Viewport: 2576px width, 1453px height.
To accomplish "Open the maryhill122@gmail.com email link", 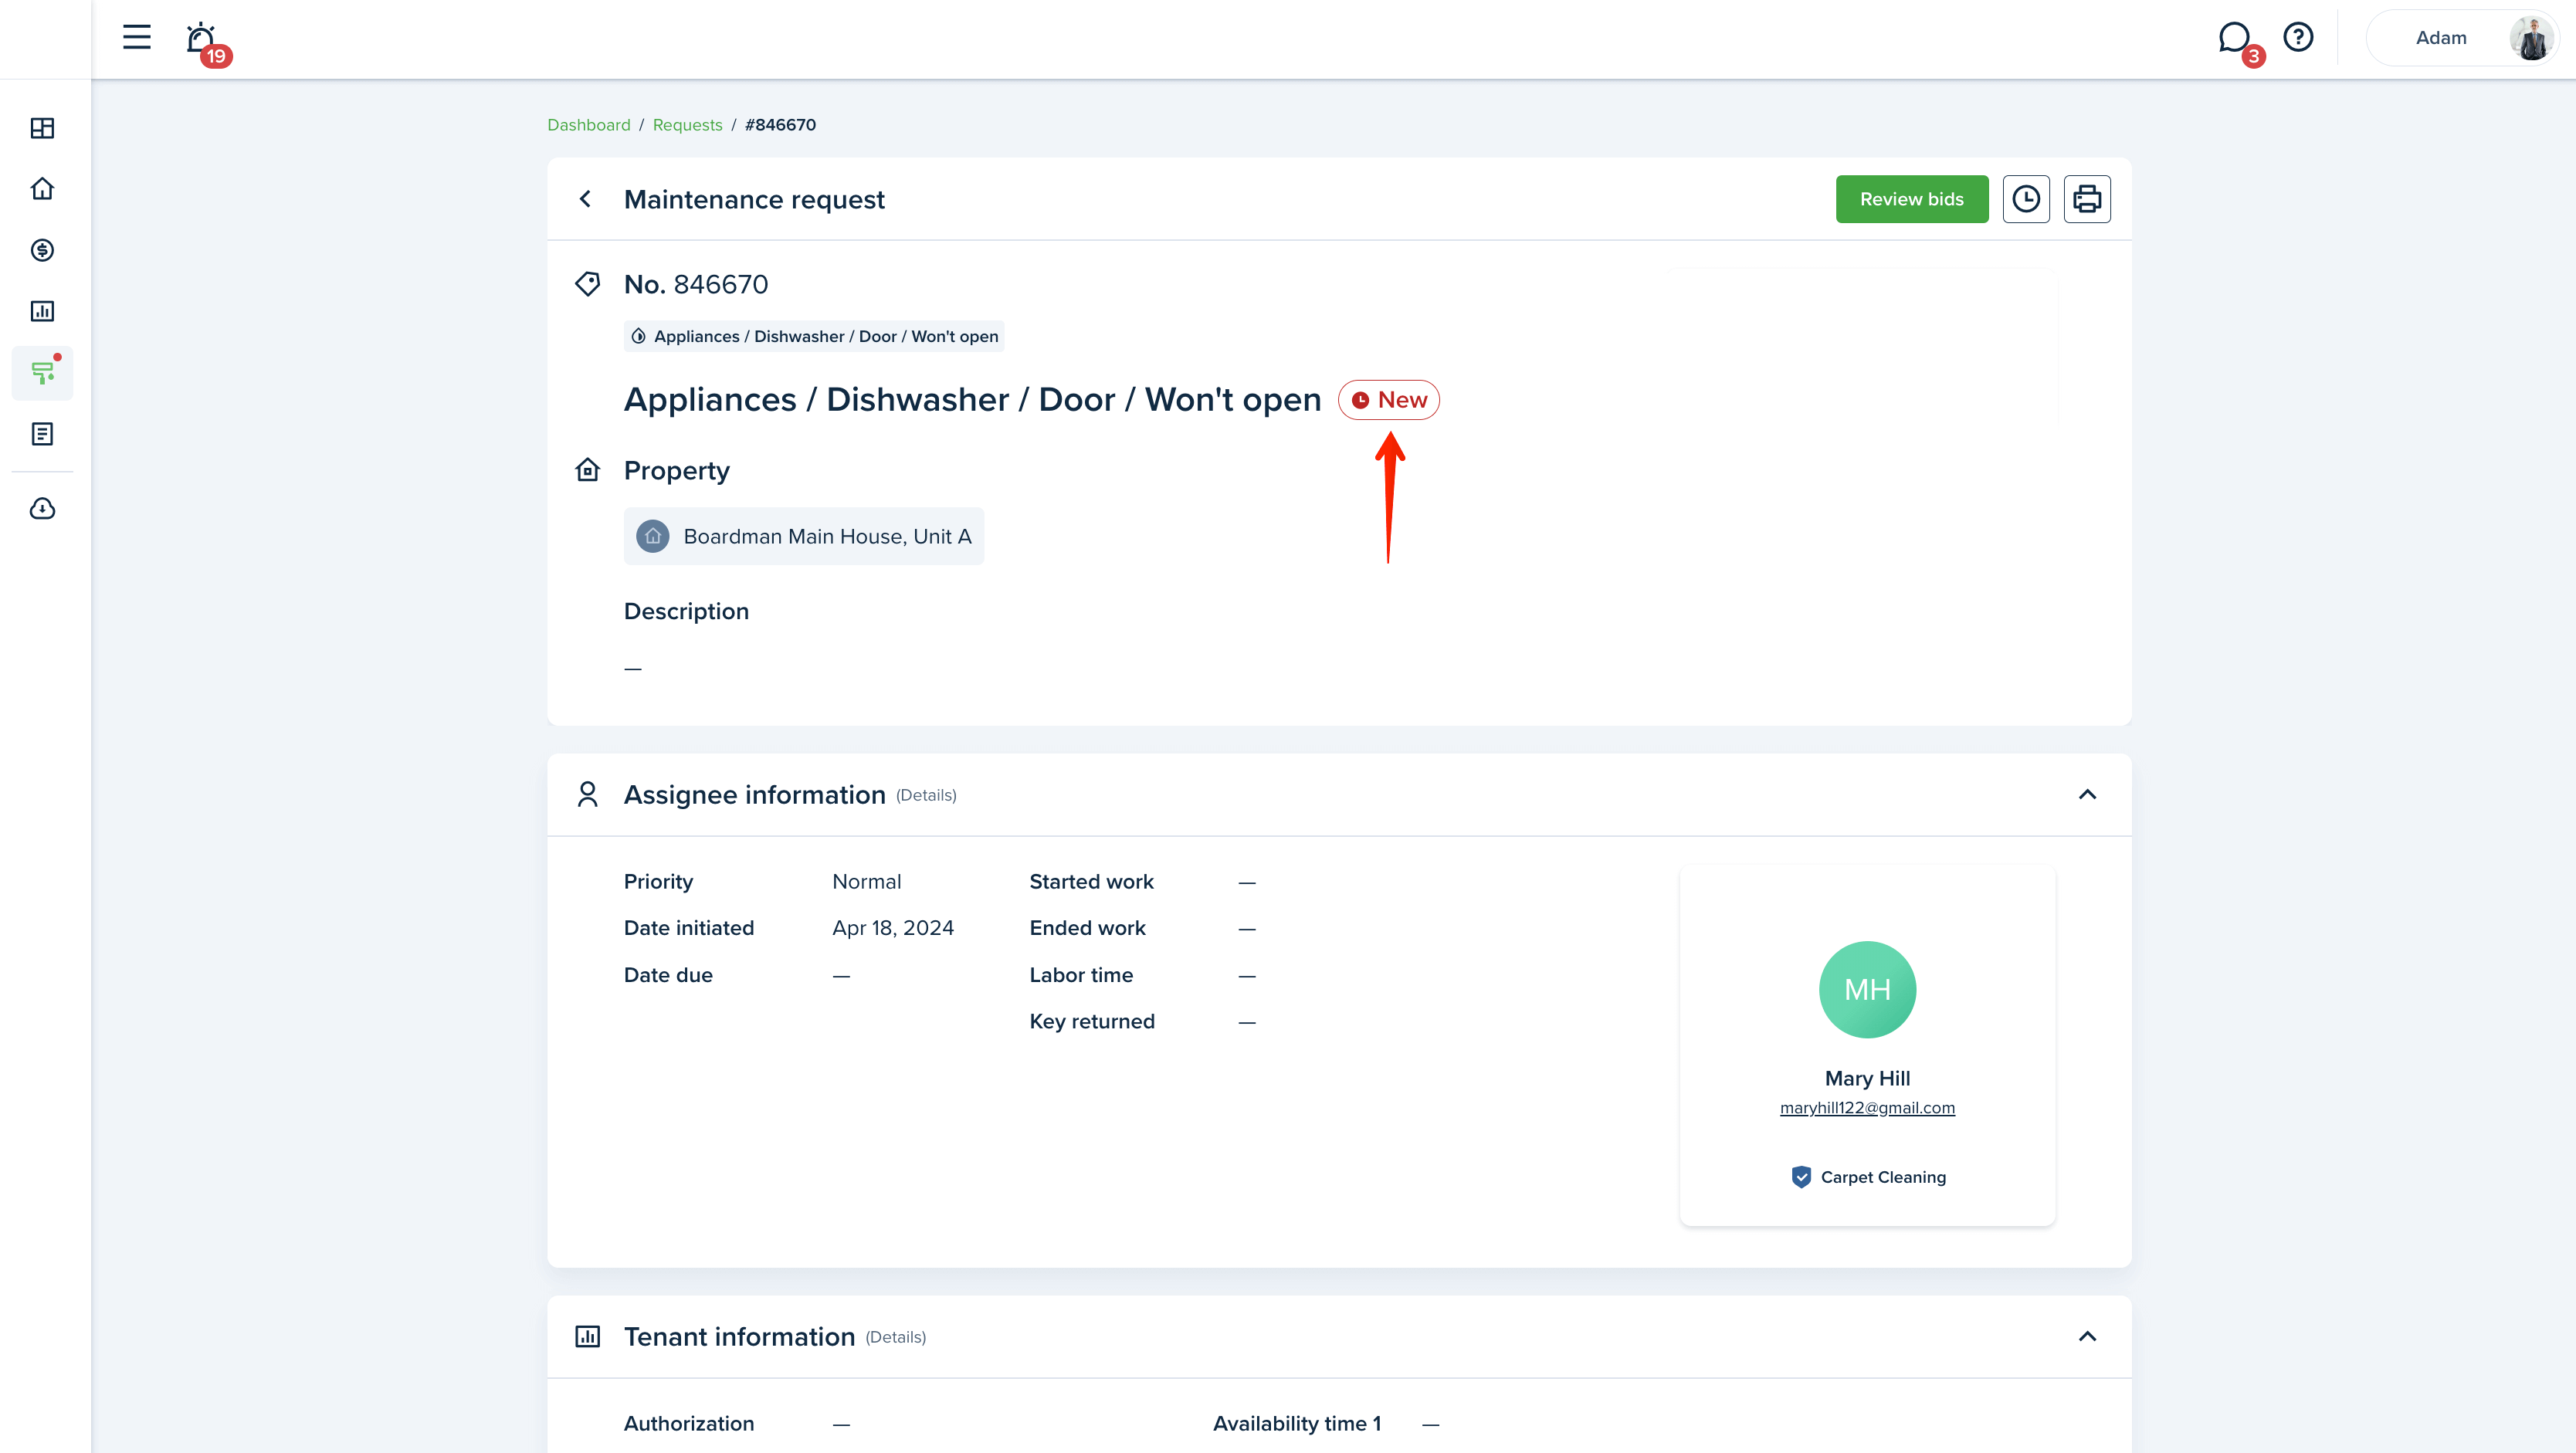I will tap(1867, 1108).
